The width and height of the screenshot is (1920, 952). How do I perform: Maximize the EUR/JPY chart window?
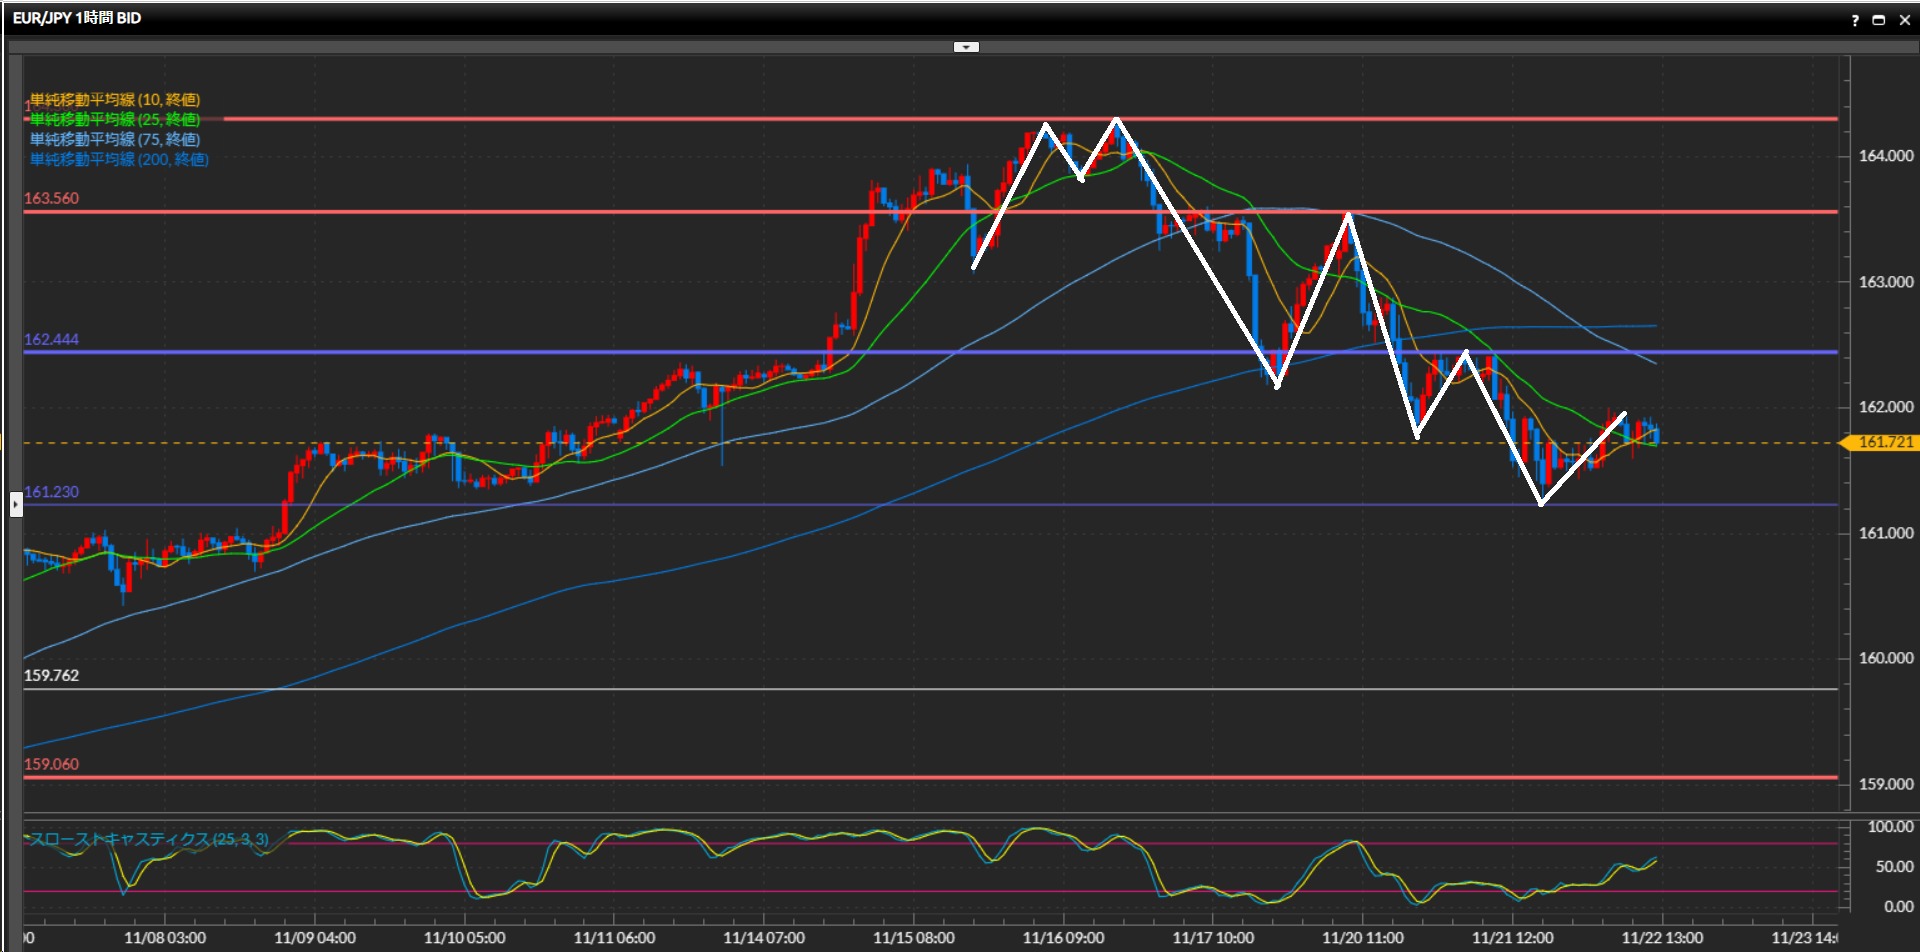pyautogui.click(x=1879, y=20)
